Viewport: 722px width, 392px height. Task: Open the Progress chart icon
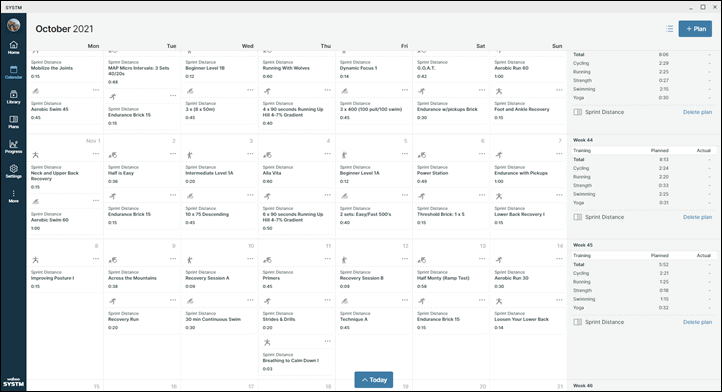(13, 146)
